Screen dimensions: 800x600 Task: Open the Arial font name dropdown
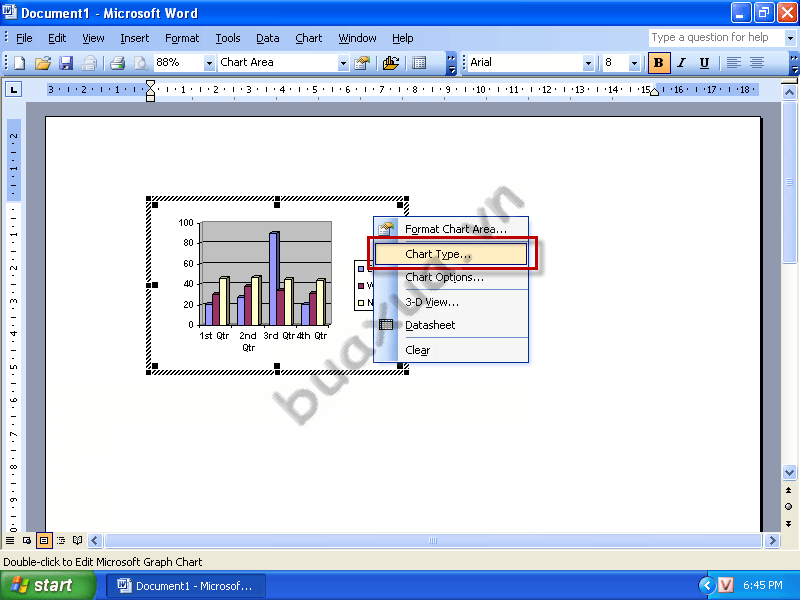point(588,63)
